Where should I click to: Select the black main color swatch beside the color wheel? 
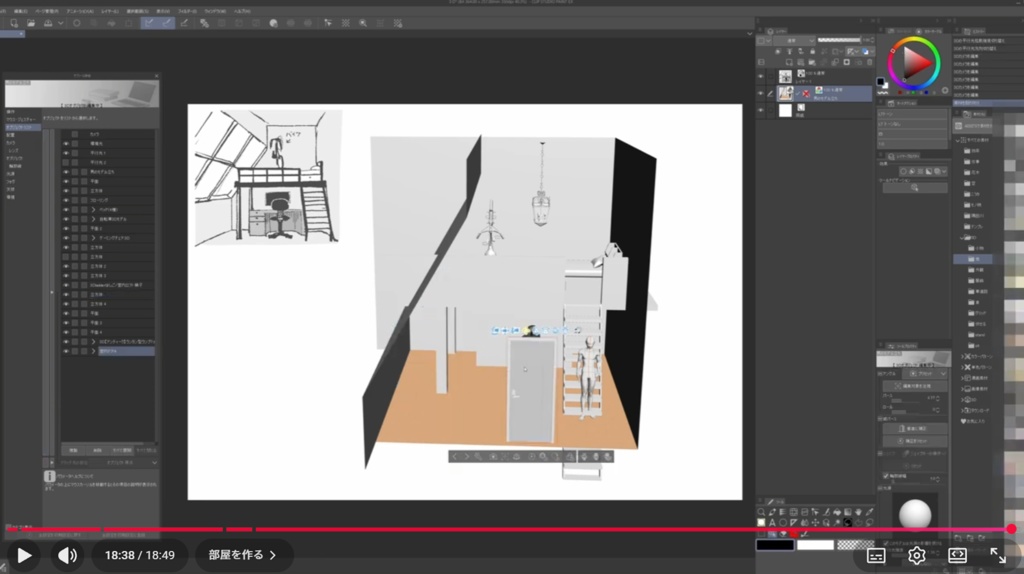coord(880,82)
